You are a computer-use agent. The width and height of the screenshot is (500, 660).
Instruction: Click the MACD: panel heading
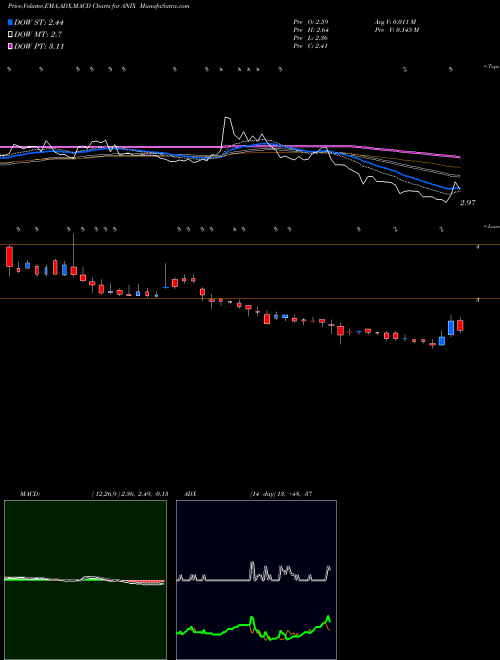(30, 494)
